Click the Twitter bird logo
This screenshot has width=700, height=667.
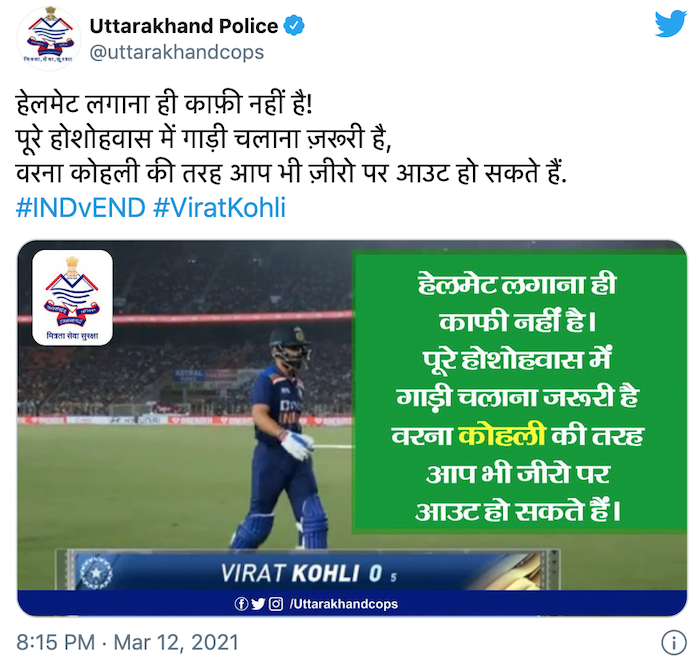(671, 24)
